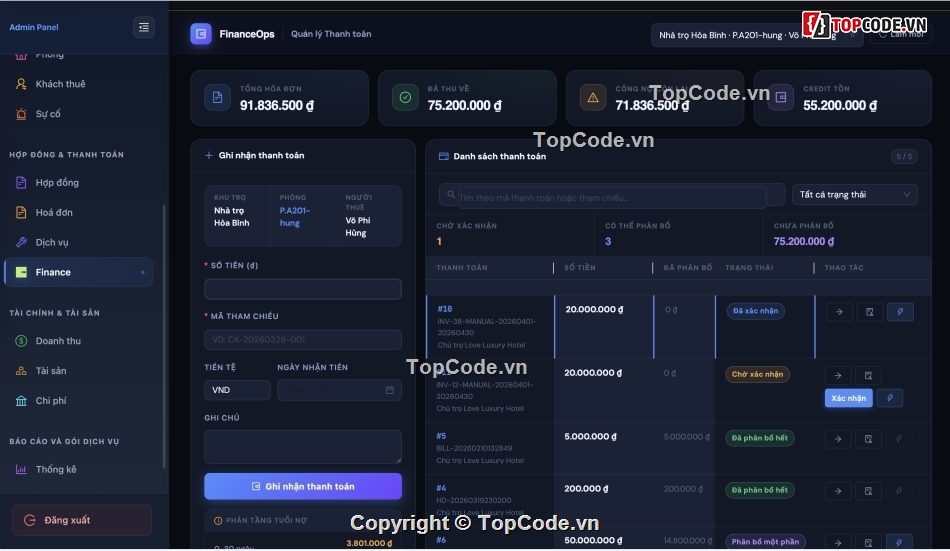950x551 pixels.
Task: Focus the payment search box
Action: (612, 195)
